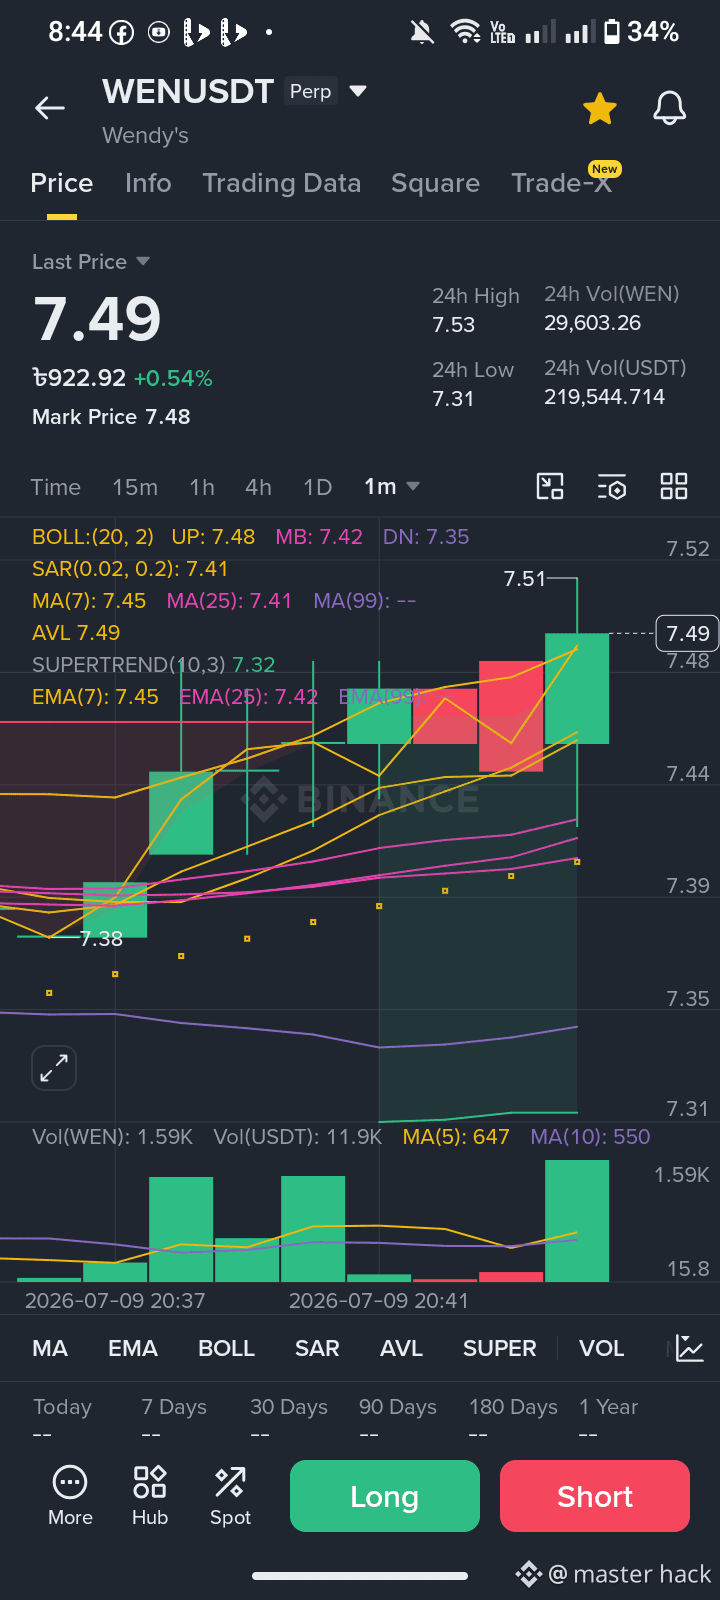
Task: Click the AVL 7.49 label
Action: click(x=76, y=633)
